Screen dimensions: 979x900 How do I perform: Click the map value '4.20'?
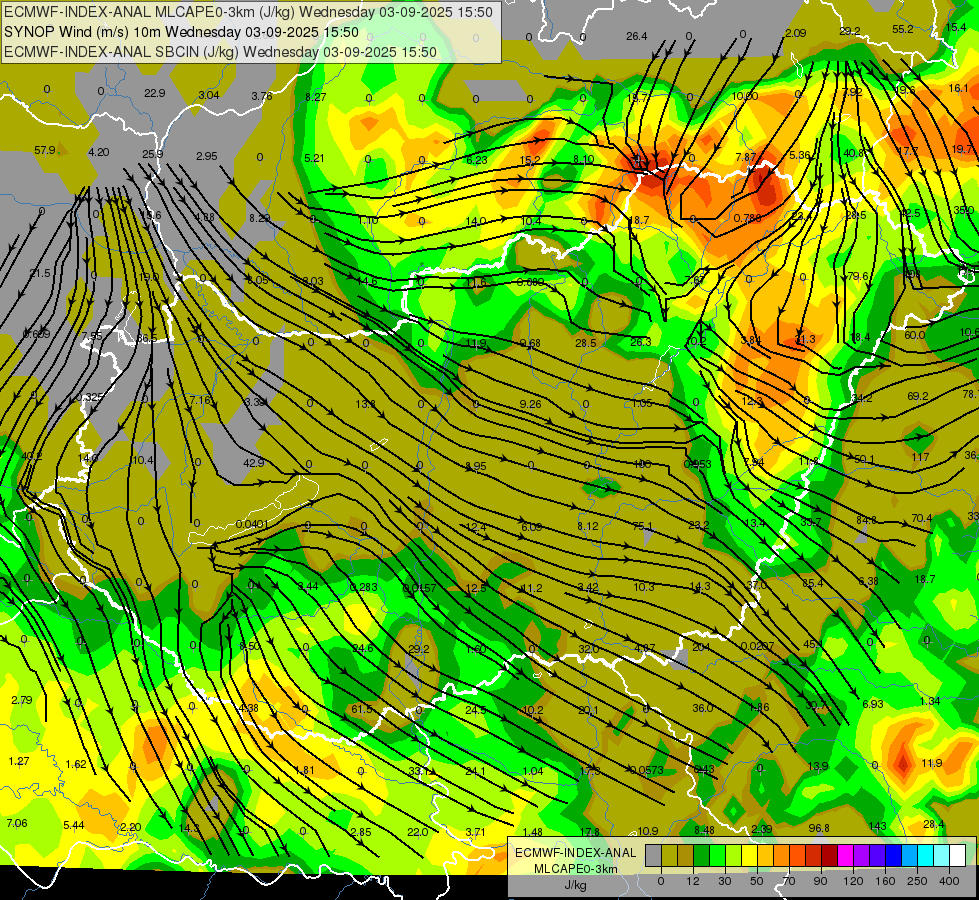(x=99, y=152)
